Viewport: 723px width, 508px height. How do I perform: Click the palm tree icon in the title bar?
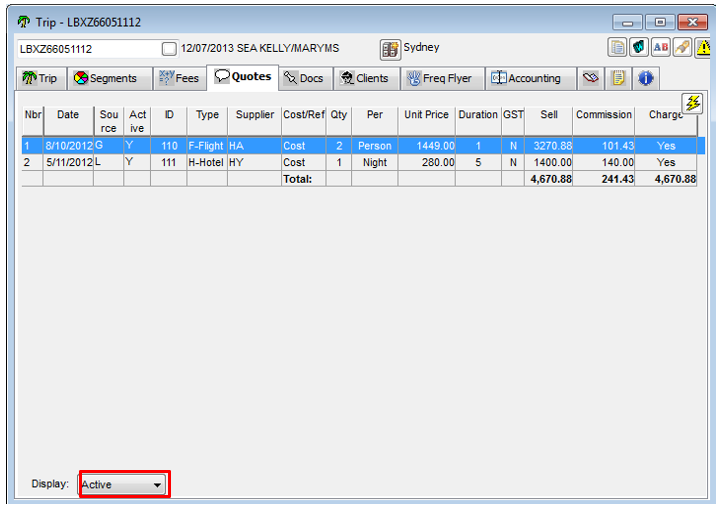(24, 22)
